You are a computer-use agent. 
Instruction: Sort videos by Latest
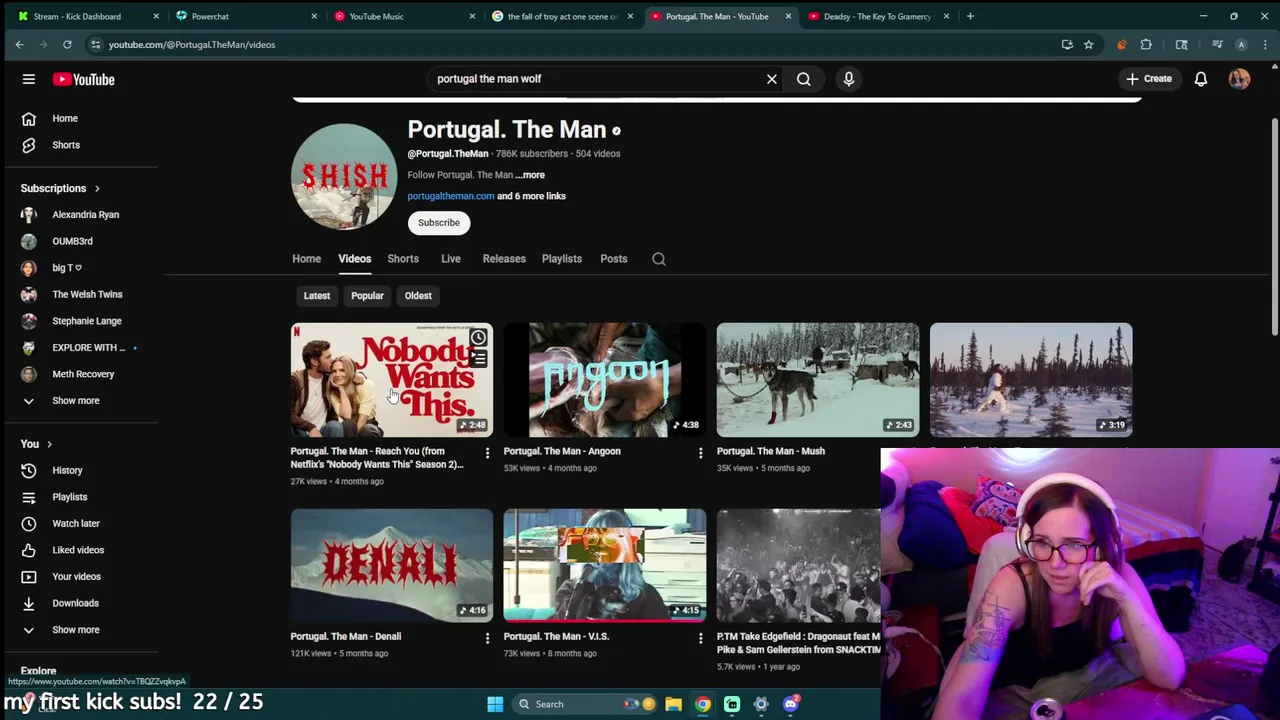pyautogui.click(x=317, y=296)
